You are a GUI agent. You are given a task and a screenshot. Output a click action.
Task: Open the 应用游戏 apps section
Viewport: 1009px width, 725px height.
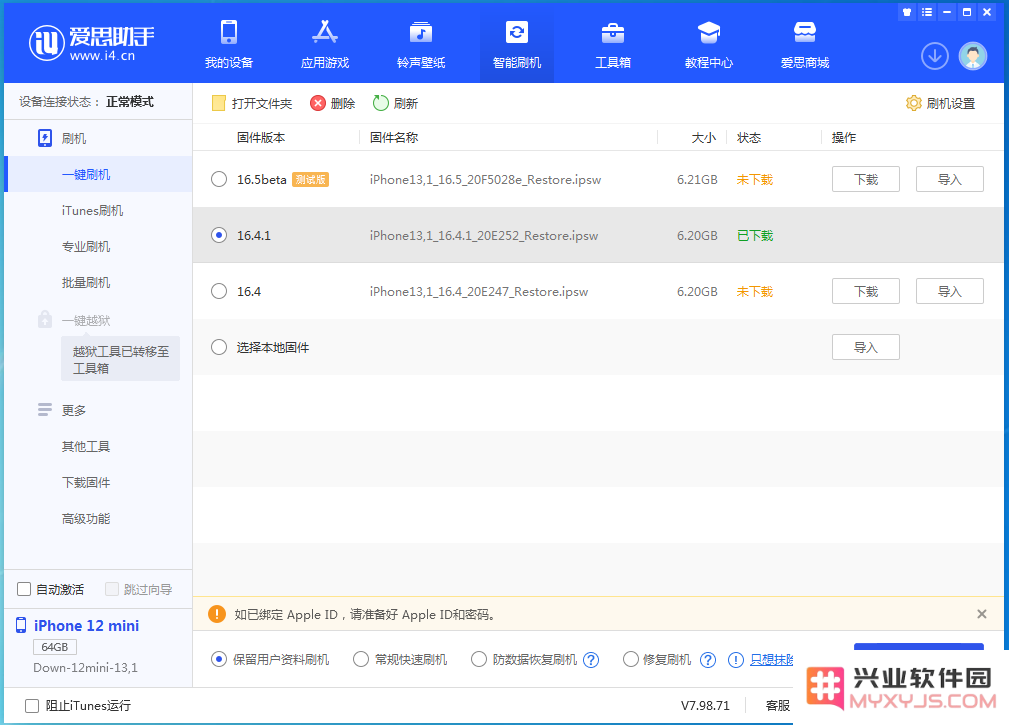point(325,44)
